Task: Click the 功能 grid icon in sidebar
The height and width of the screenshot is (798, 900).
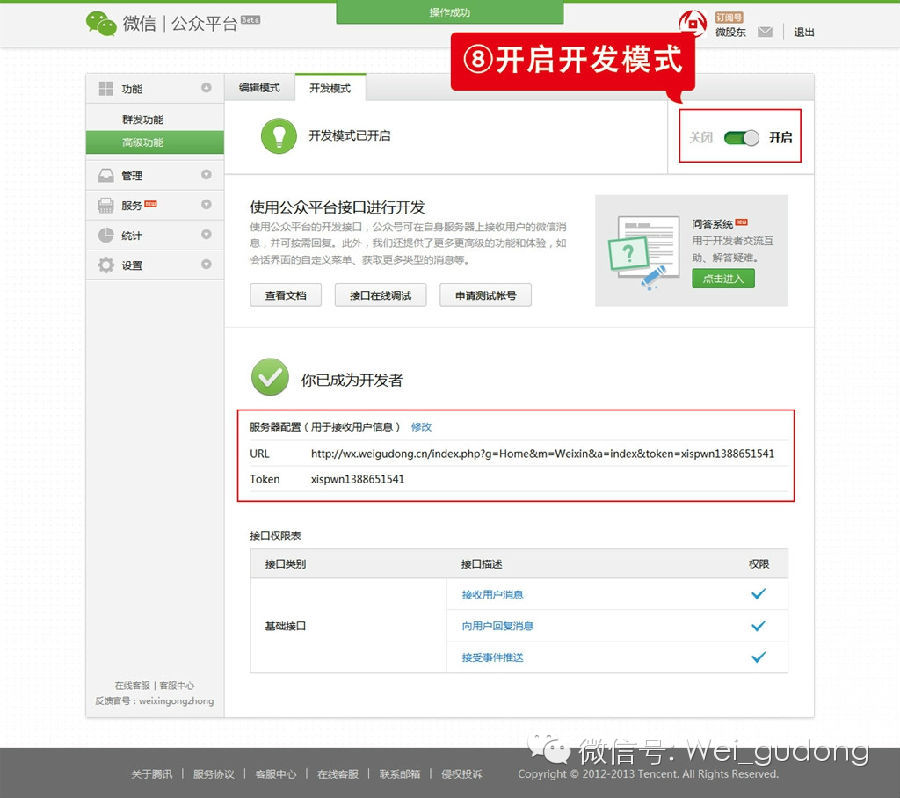Action: click(x=106, y=88)
